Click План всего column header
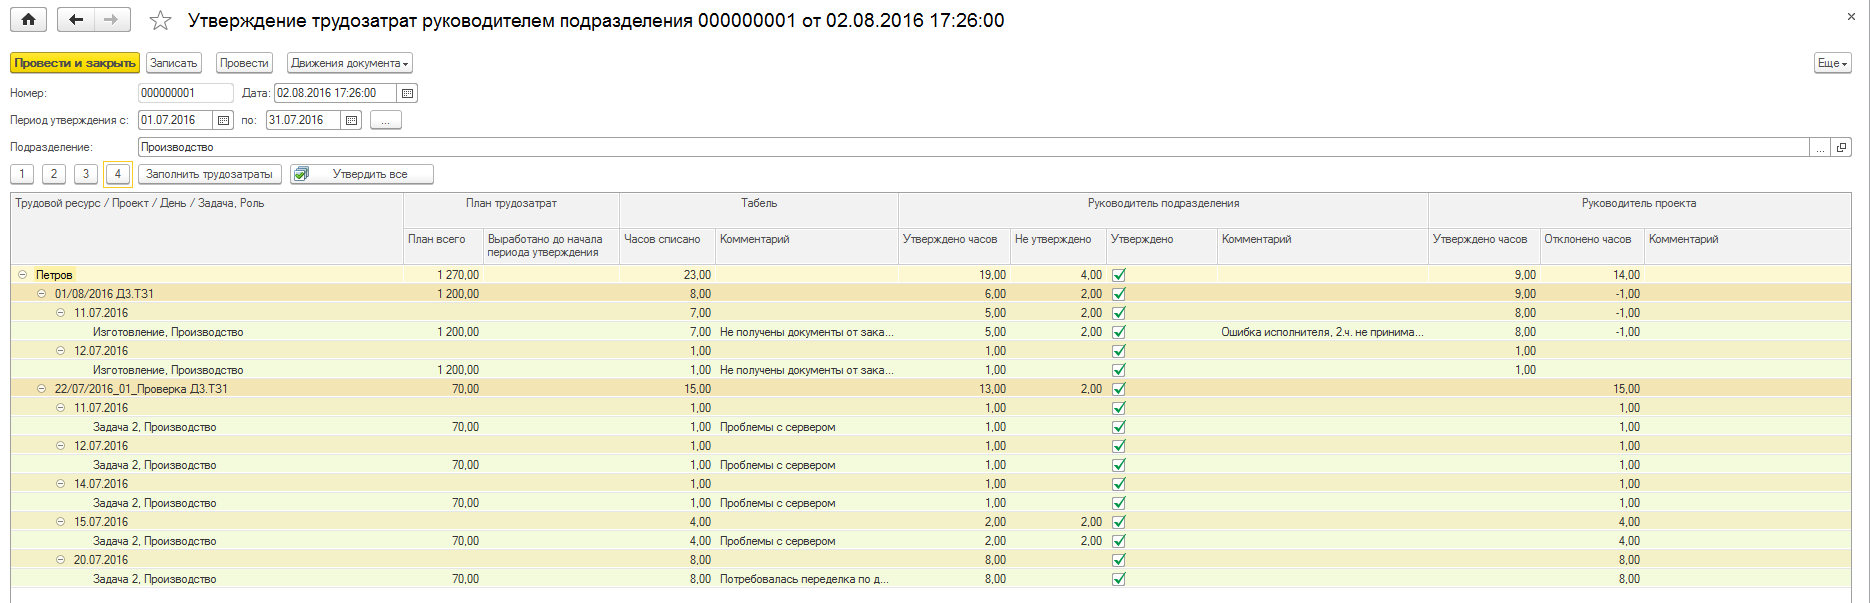Screen dimensions: 1870x603 443,246
